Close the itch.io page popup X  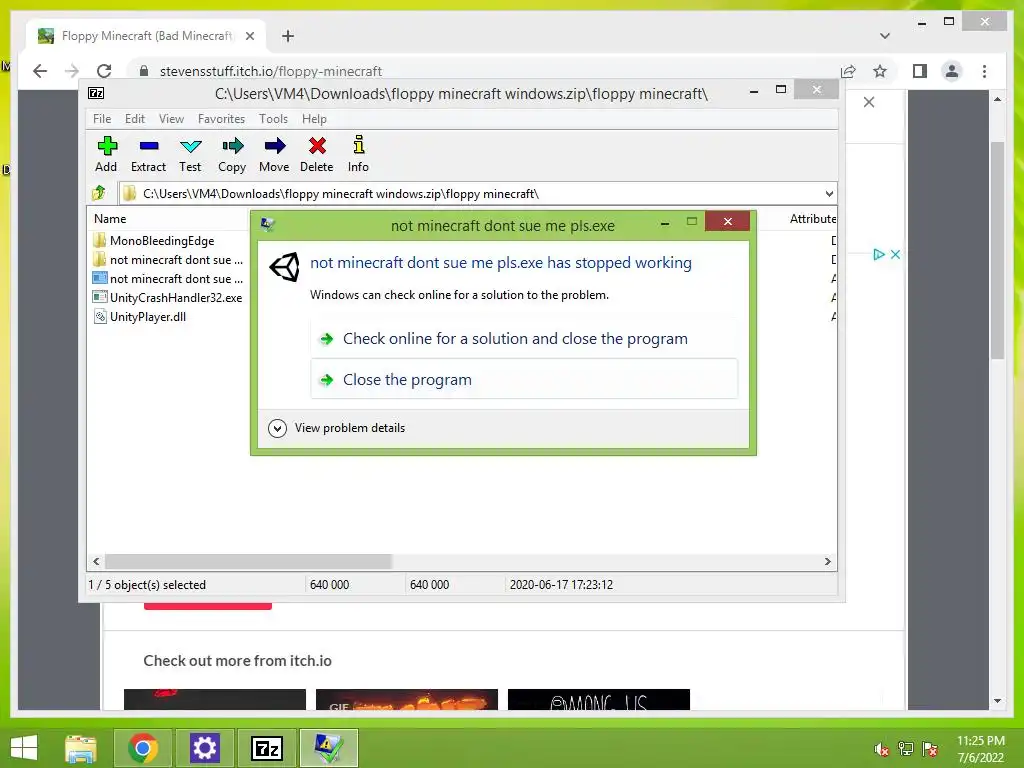tap(869, 102)
